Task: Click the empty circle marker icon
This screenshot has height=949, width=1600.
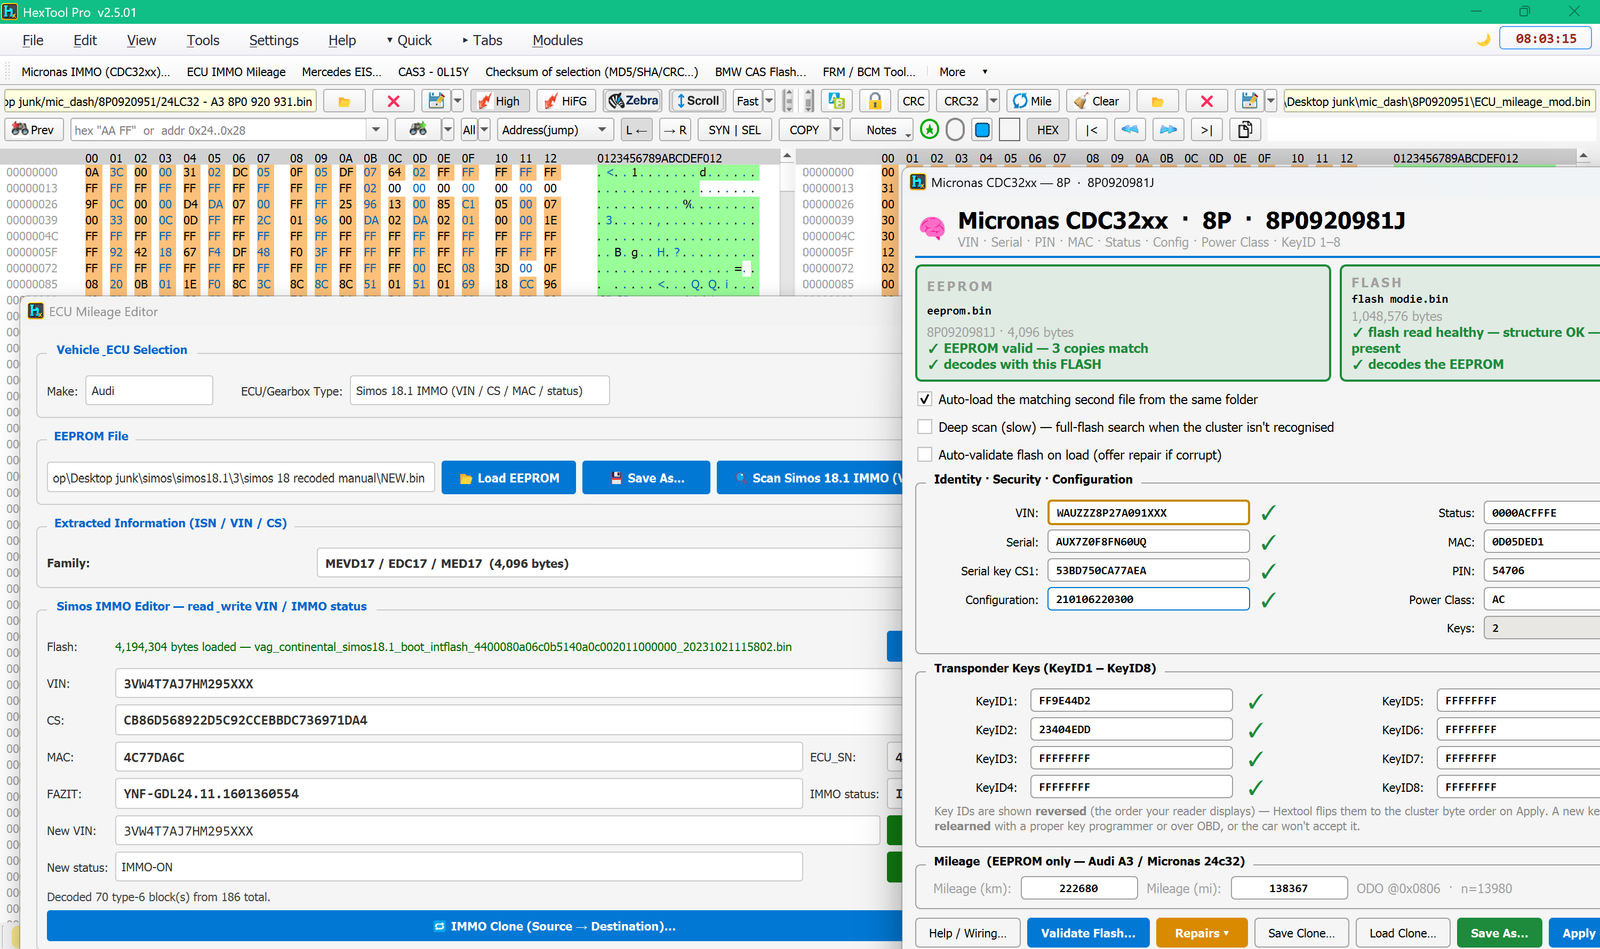Action: [955, 130]
